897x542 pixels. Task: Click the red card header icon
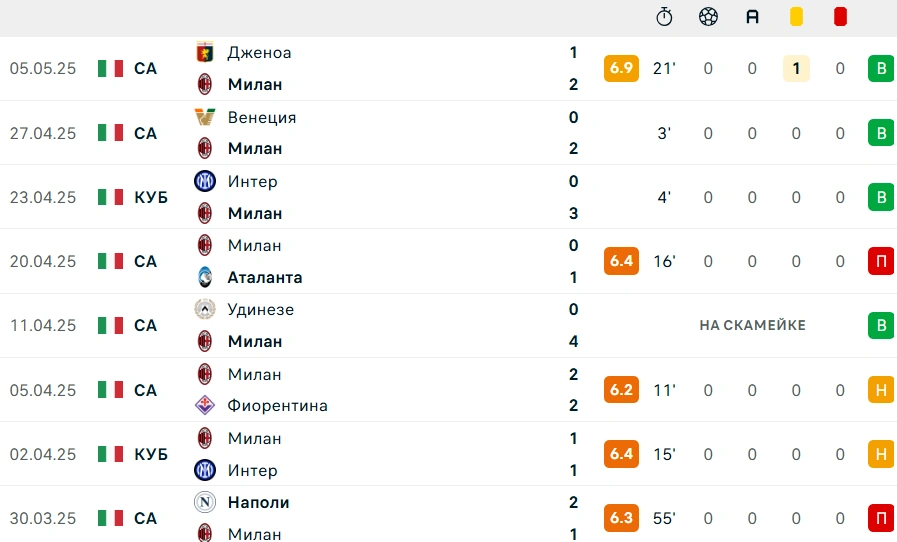(x=840, y=17)
